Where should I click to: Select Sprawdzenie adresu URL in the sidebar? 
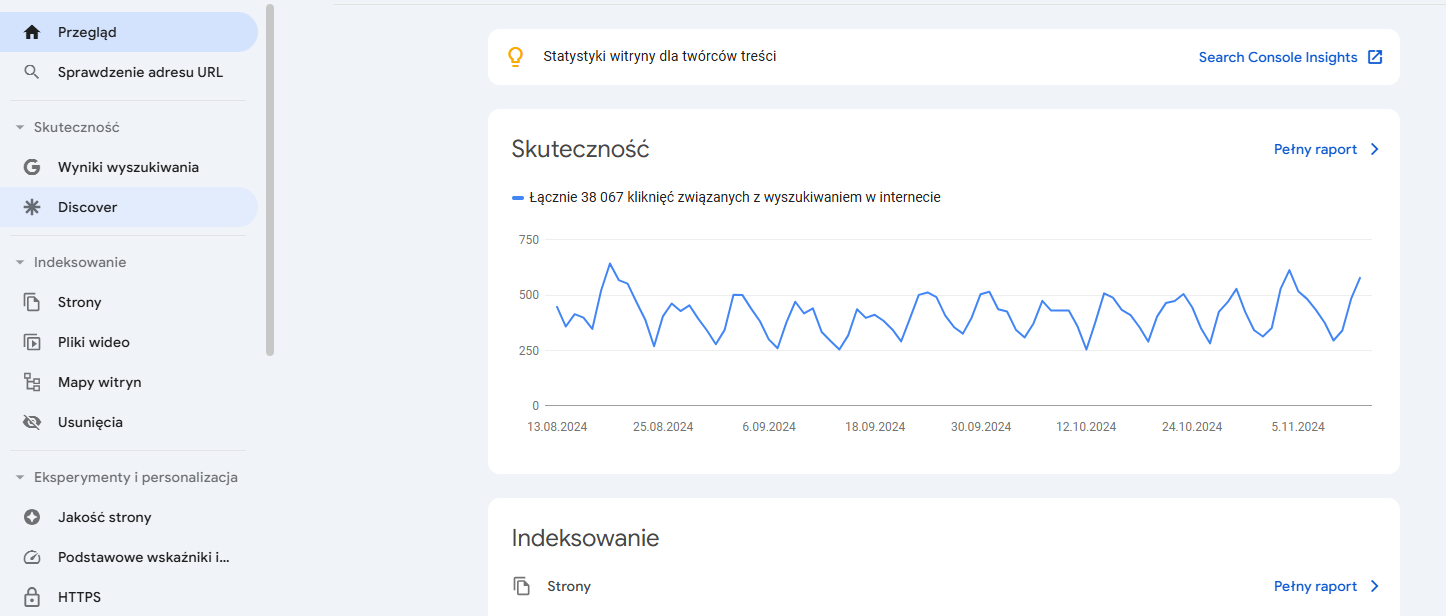(x=139, y=71)
